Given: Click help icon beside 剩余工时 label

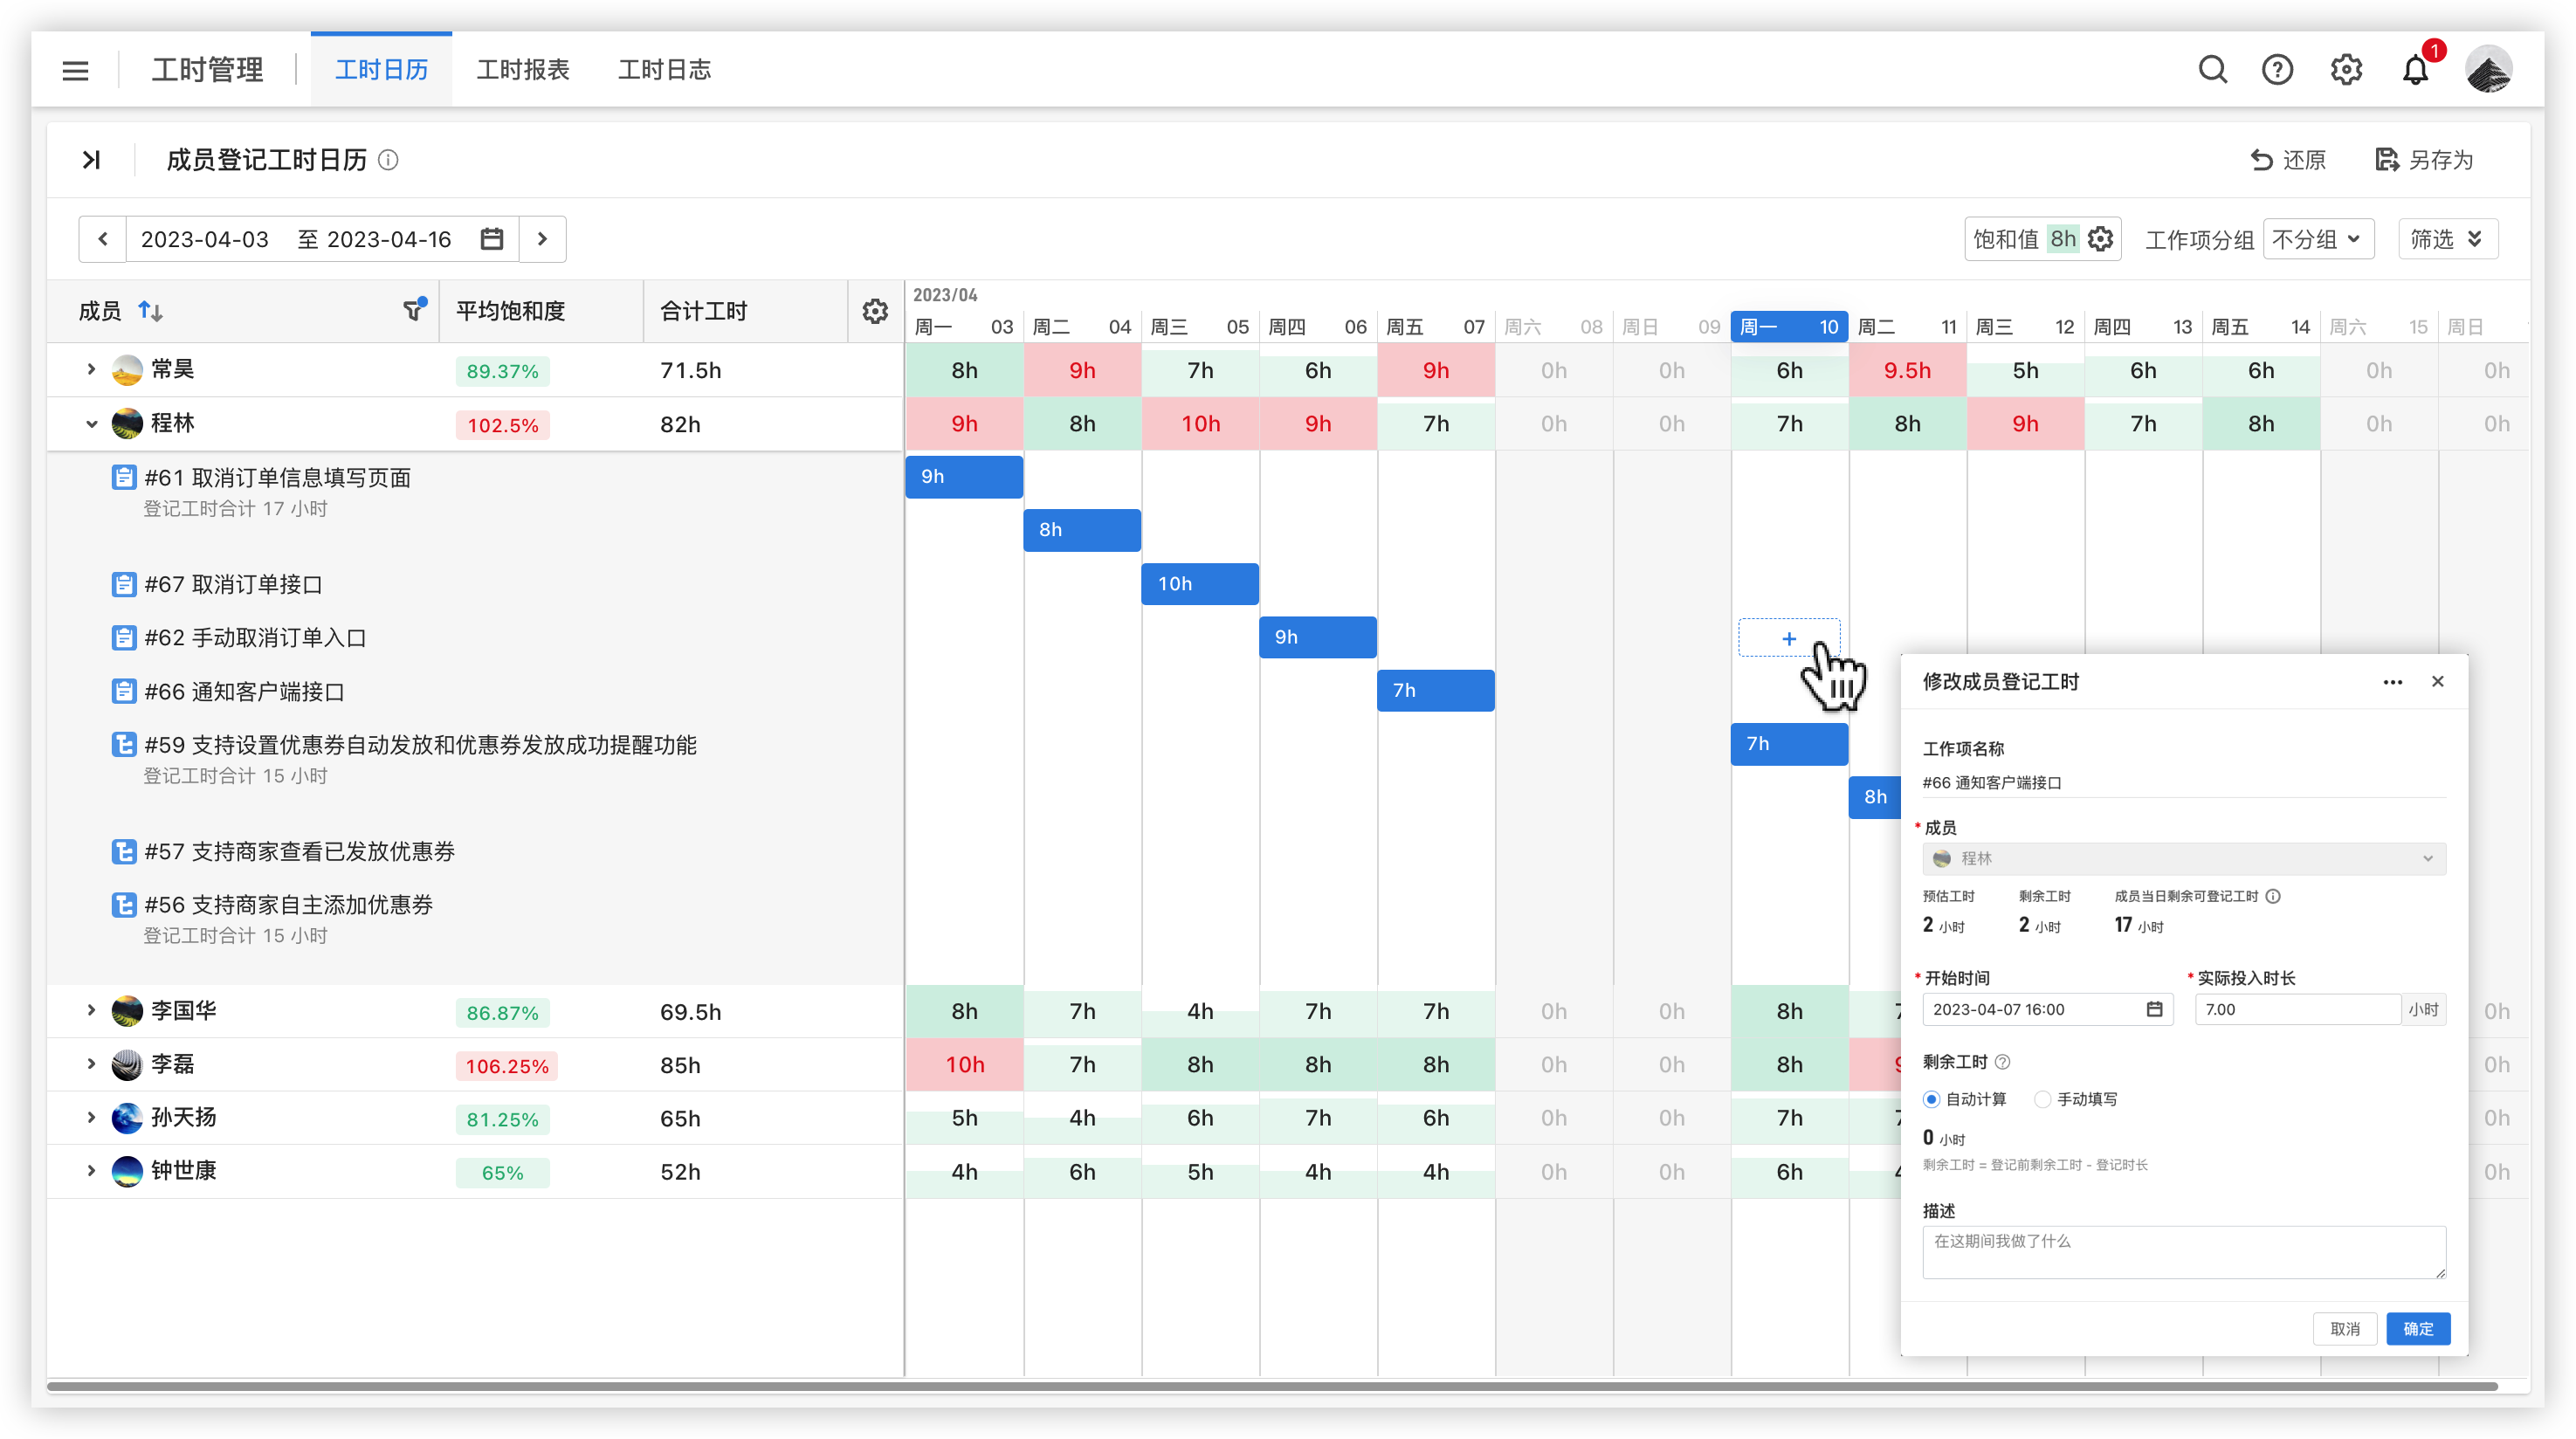Looking at the screenshot, I should [x=2003, y=1062].
